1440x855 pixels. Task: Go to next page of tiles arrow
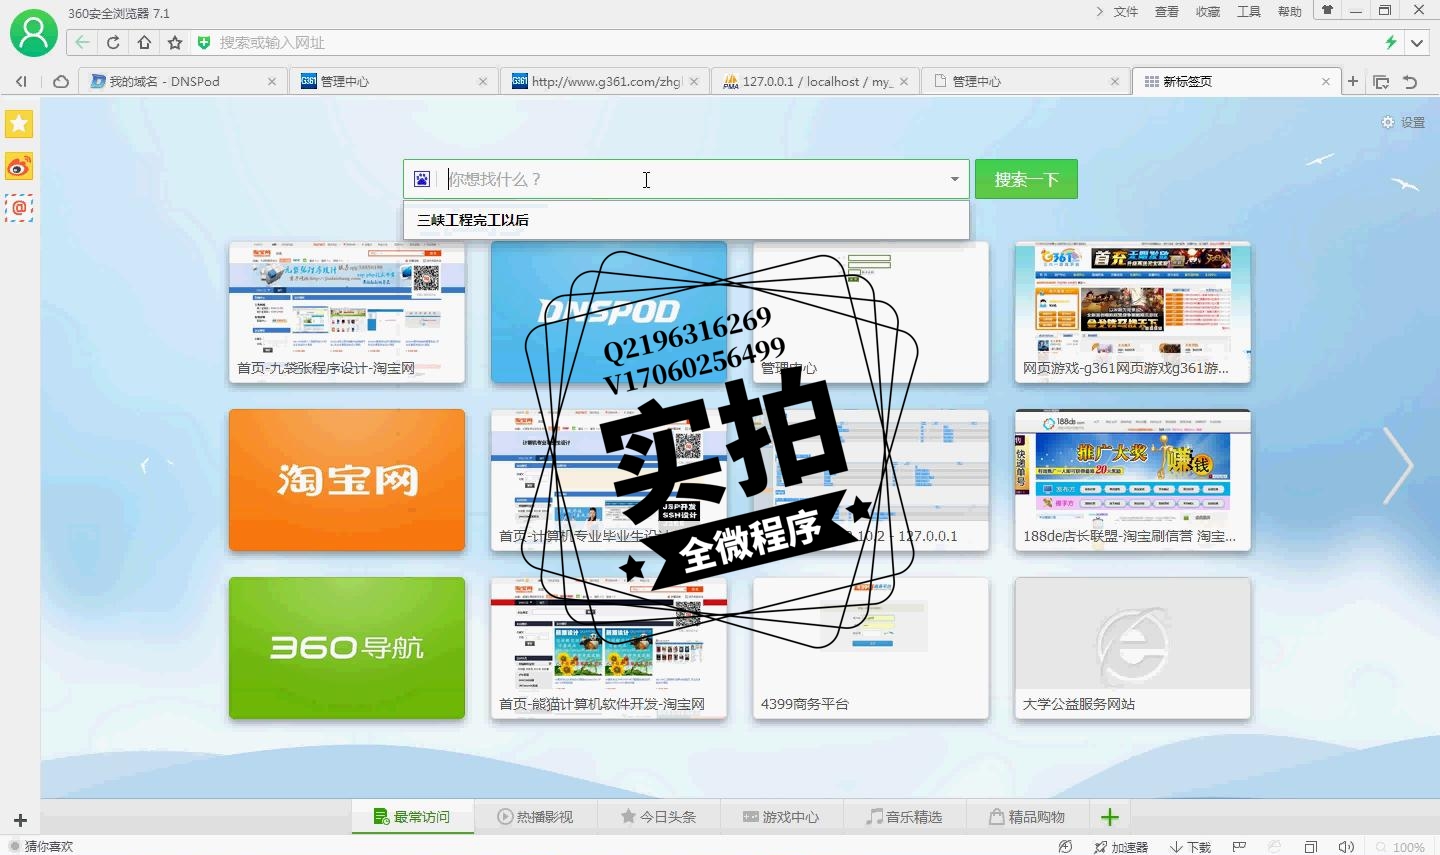1397,466
